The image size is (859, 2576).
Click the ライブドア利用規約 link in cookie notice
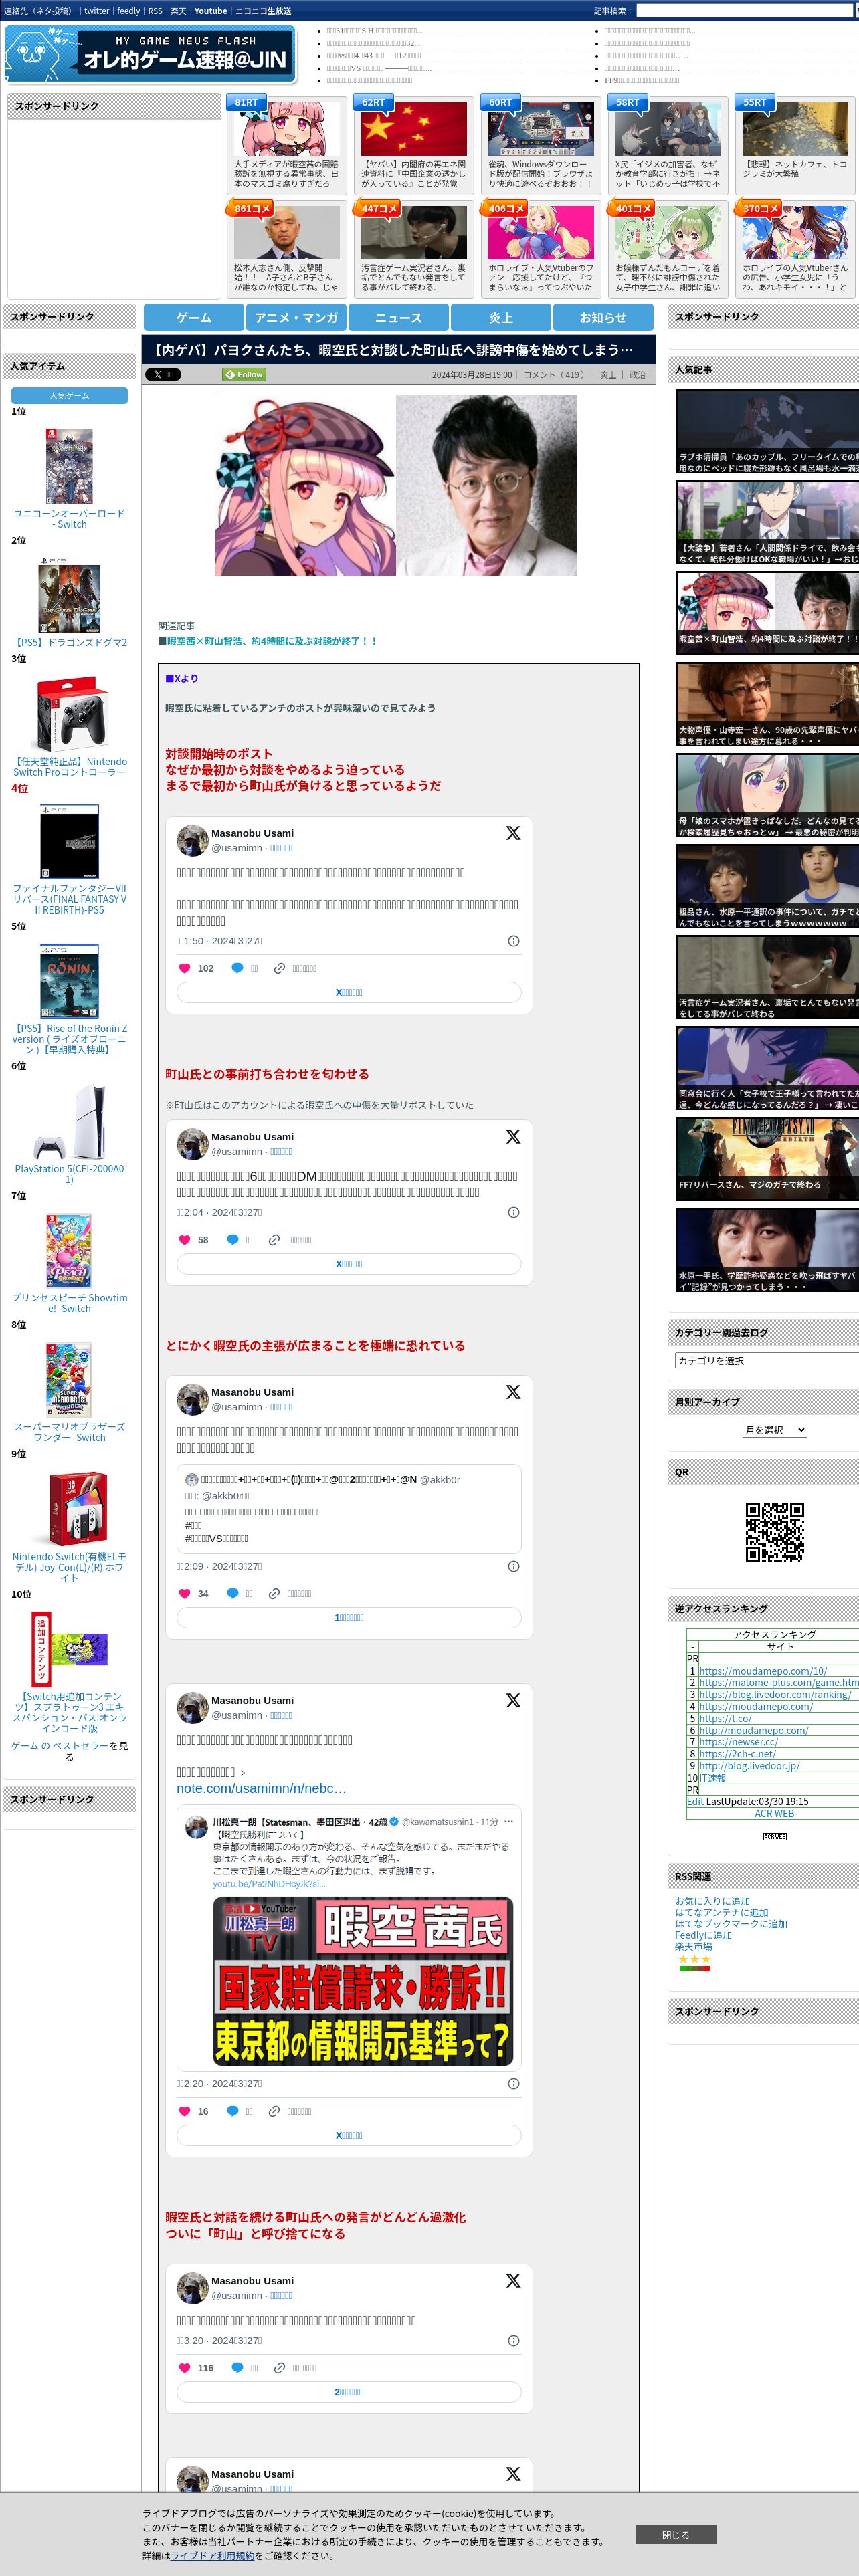coord(212,2556)
